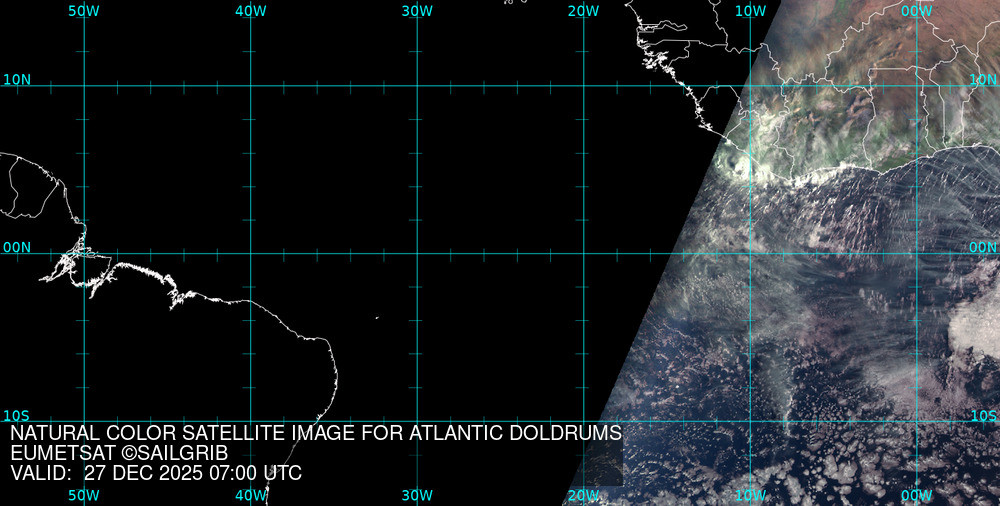Click the 40W longitude label at top
Image resolution: width=1000 pixels, height=506 pixels.
(x=250, y=11)
